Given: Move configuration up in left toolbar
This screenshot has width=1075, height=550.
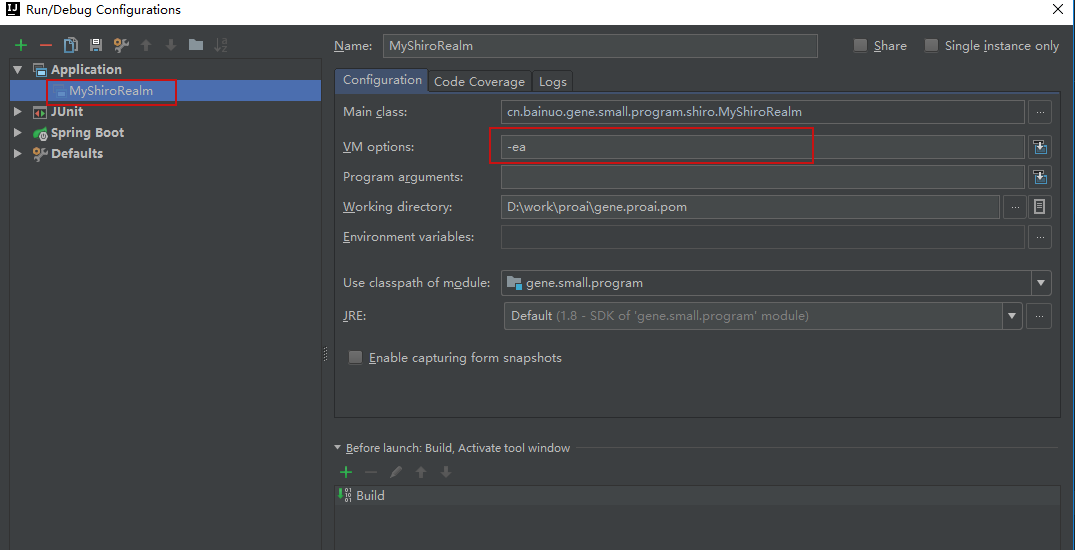Looking at the screenshot, I should click(x=145, y=45).
